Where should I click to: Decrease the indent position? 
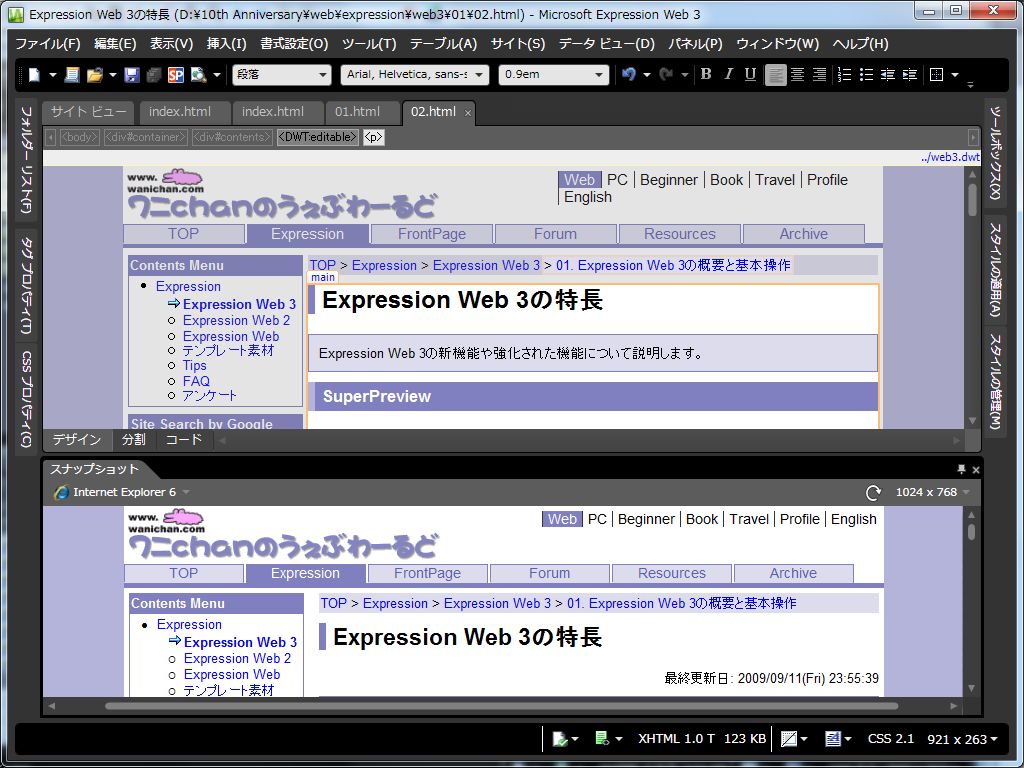coord(888,74)
